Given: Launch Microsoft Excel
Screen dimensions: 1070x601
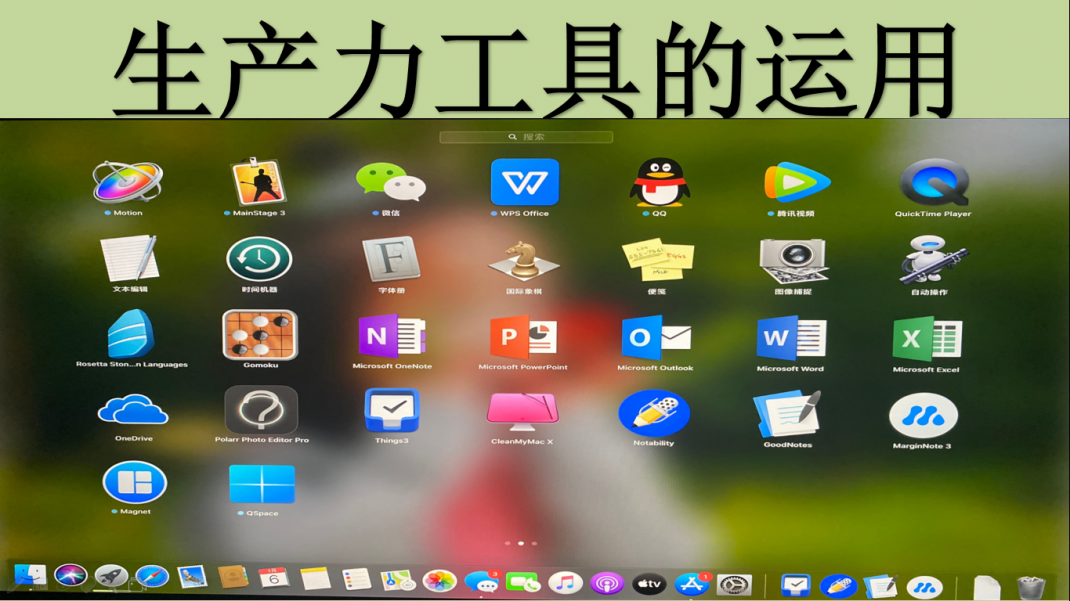Looking at the screenshot, I should (927, 340).
